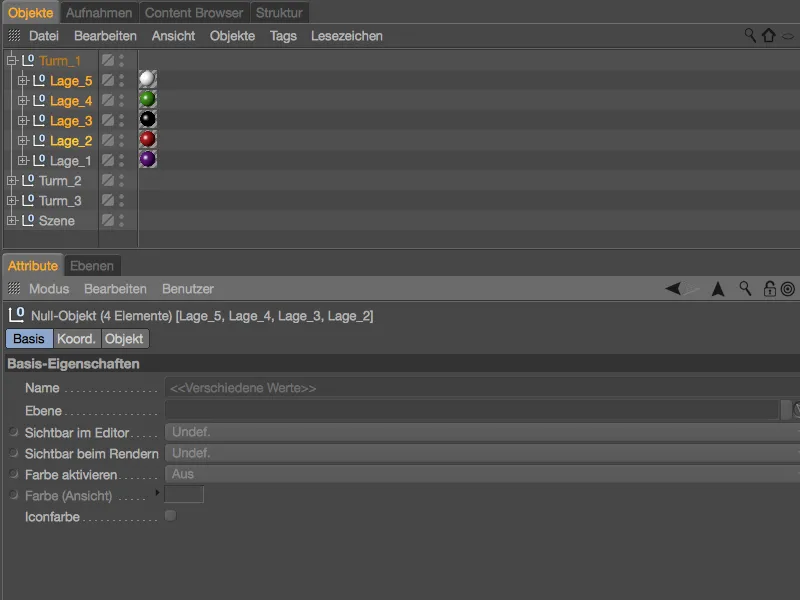Switch to the Struktur tab

click(x=279, y=13)
